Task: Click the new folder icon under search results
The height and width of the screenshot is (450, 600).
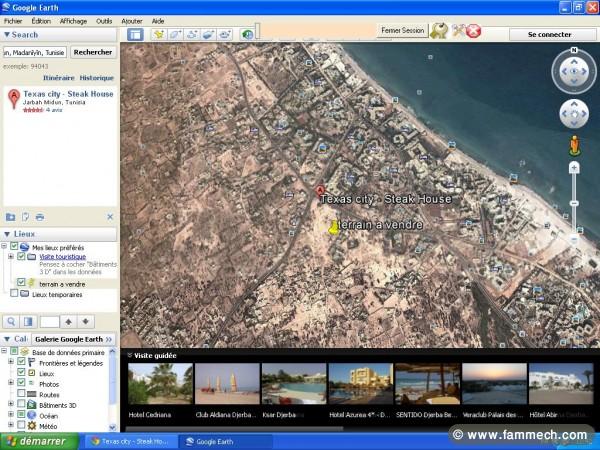Action: click(x=11, y=217)
